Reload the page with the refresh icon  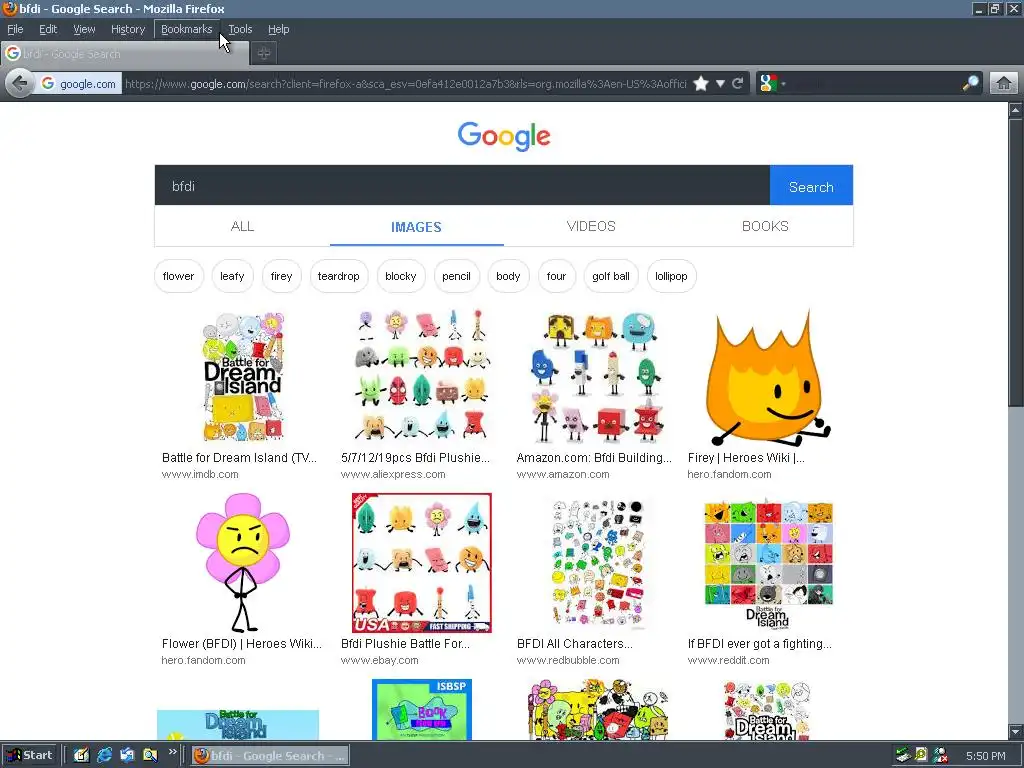point(738,84)
